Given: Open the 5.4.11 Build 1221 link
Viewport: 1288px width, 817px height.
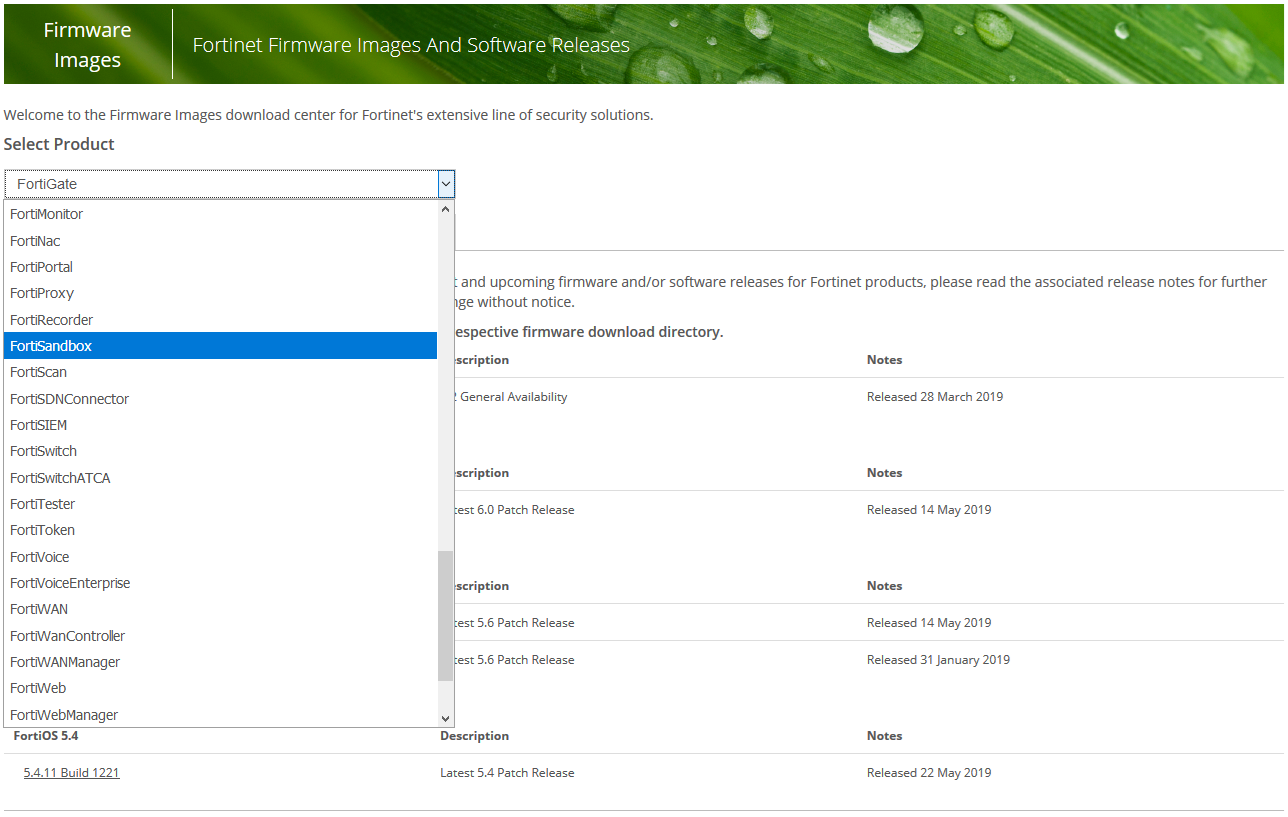Looking at the screenshot, I should pyautogui.click(x=71, y=773).
